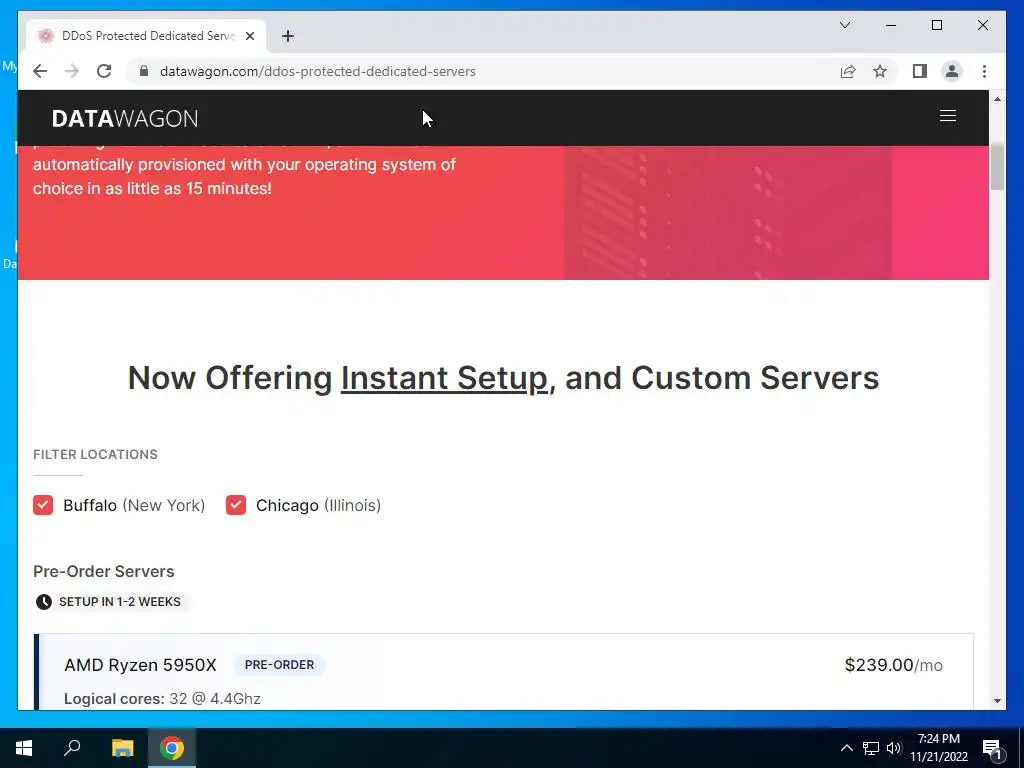Click the DATAWAGON logo
Viewport: 1024px width, 768px height.
pyautogui.click(x=125, y=118)
